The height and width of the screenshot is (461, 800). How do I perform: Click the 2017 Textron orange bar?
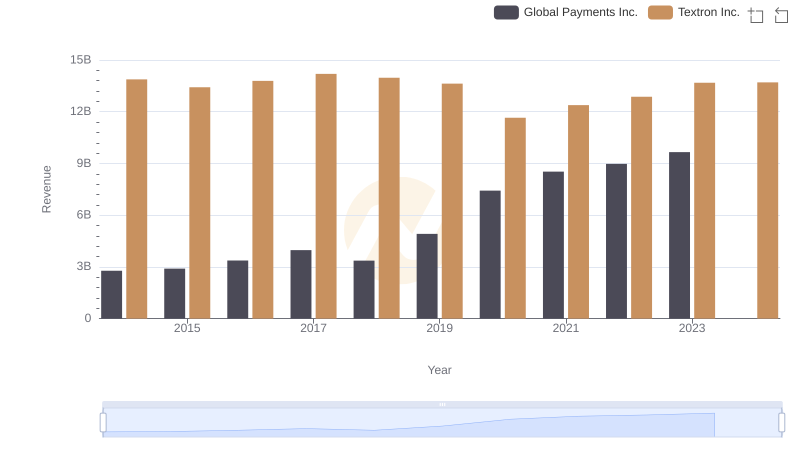tap(326, 196)
